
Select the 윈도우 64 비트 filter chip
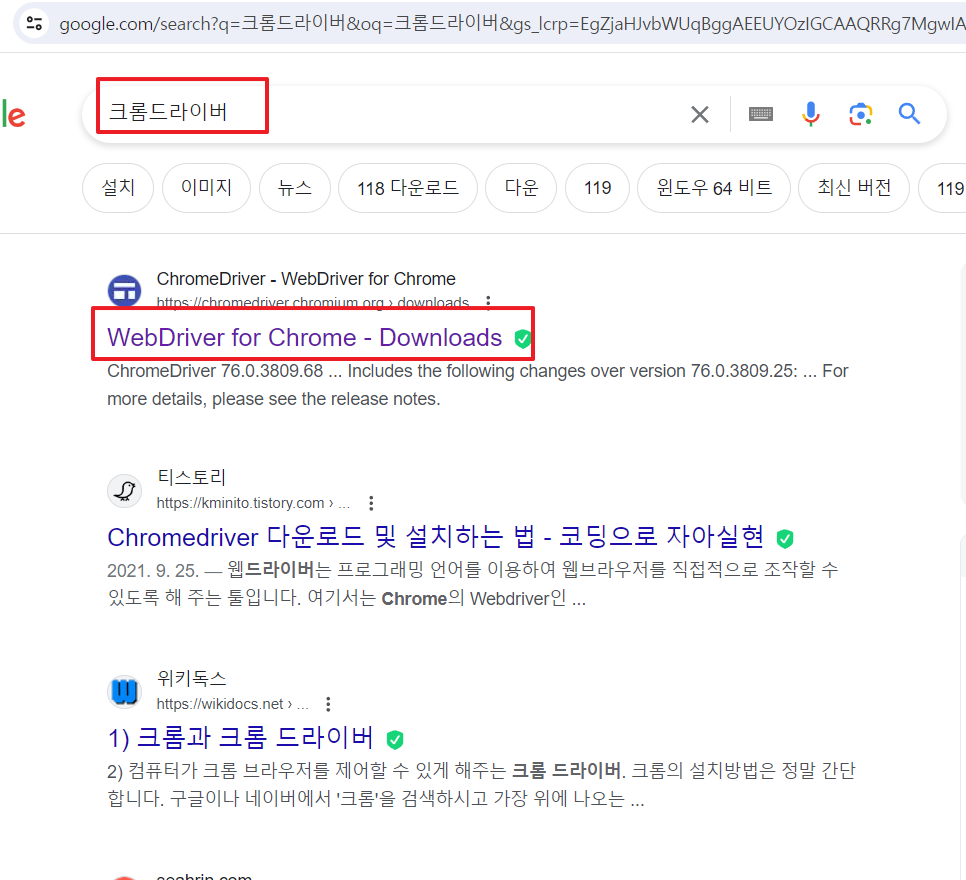pyautogui.click(x=714, y=188)
